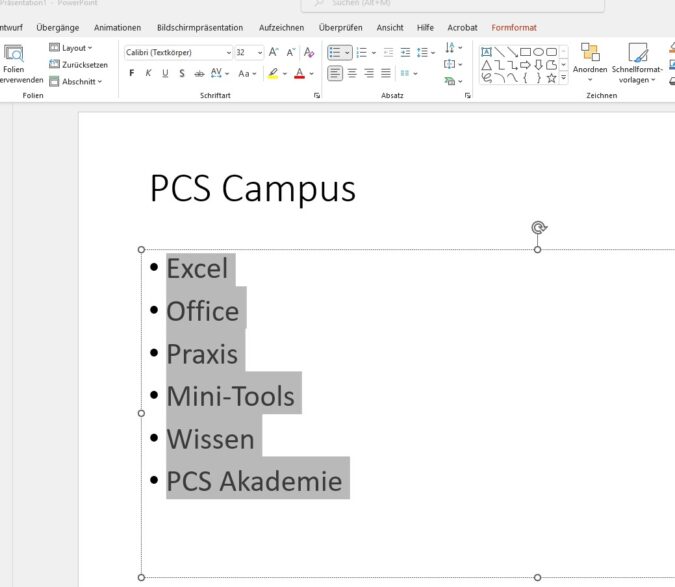Image resolution: width=675 pixels, height=587 pixels.
Task: Align text right
Action: coord(368,74)
